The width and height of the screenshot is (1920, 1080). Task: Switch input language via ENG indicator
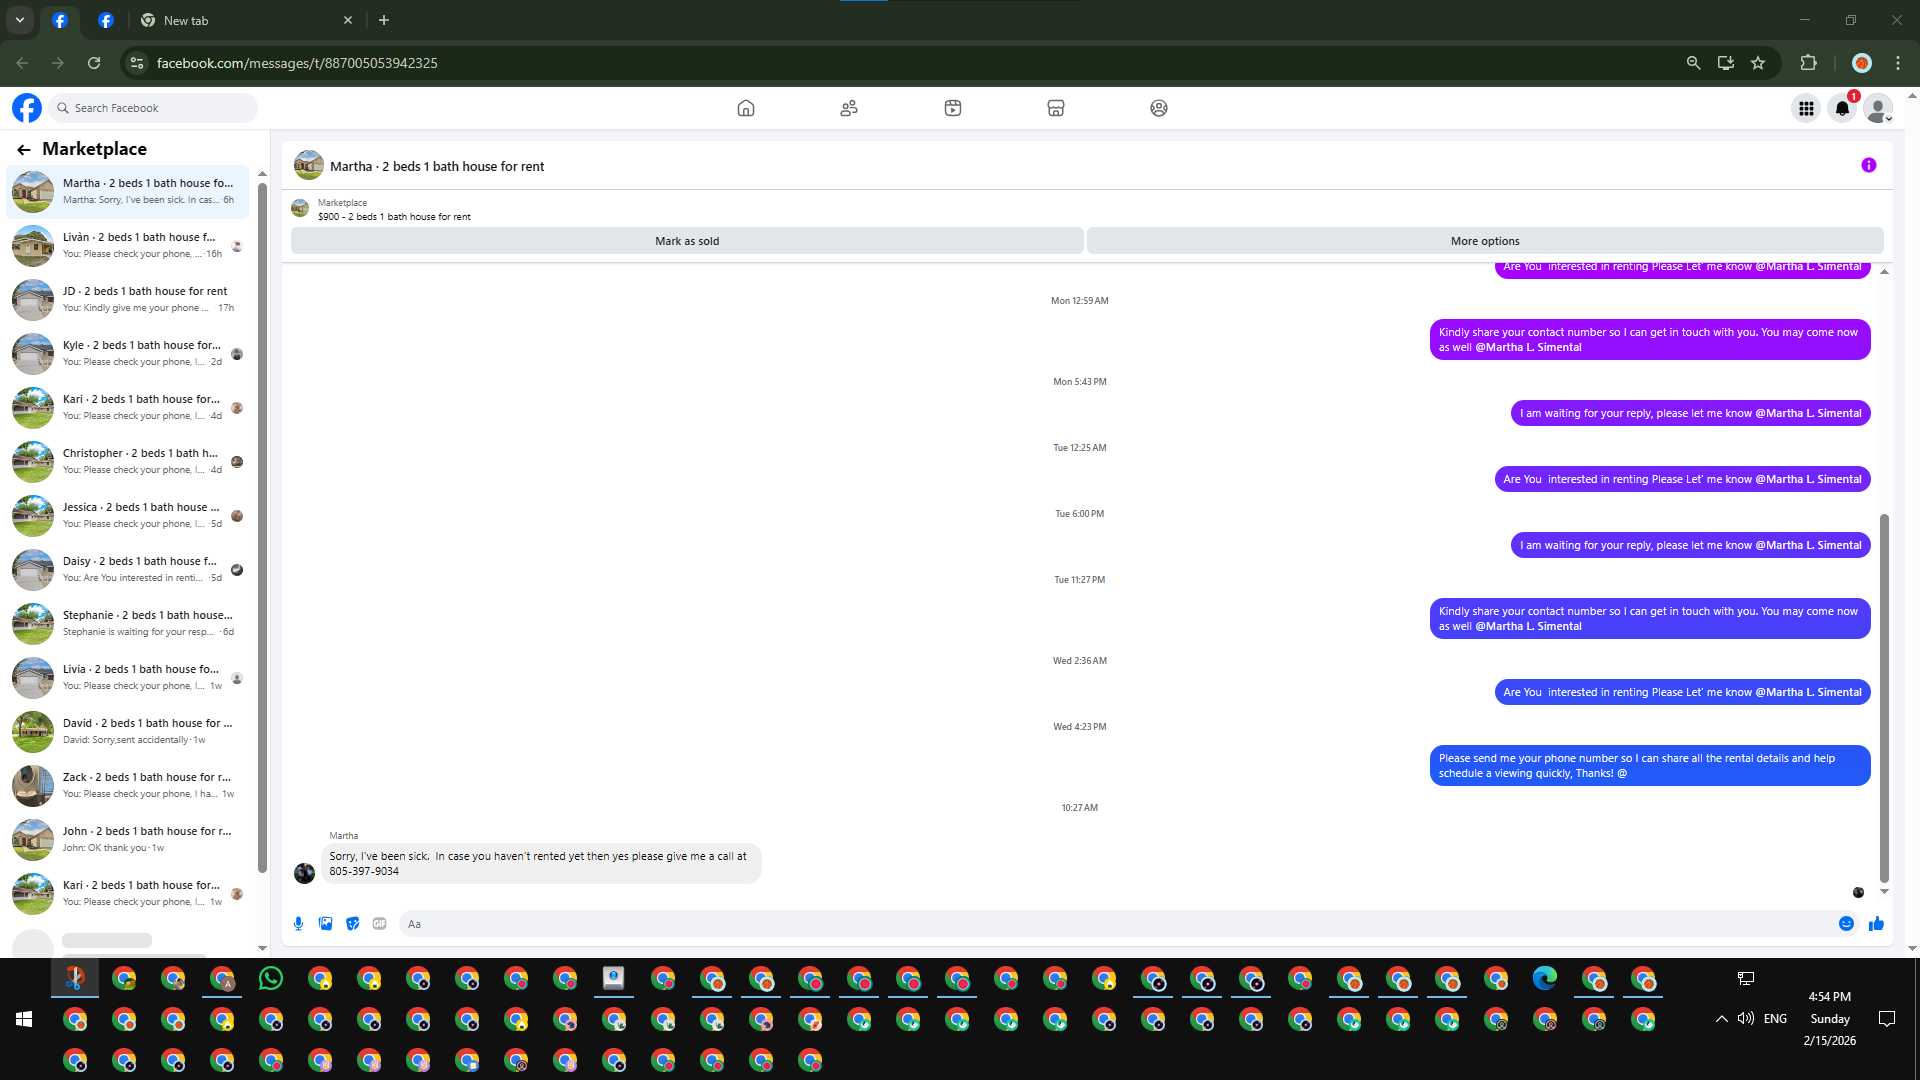click(1775, 1019)
